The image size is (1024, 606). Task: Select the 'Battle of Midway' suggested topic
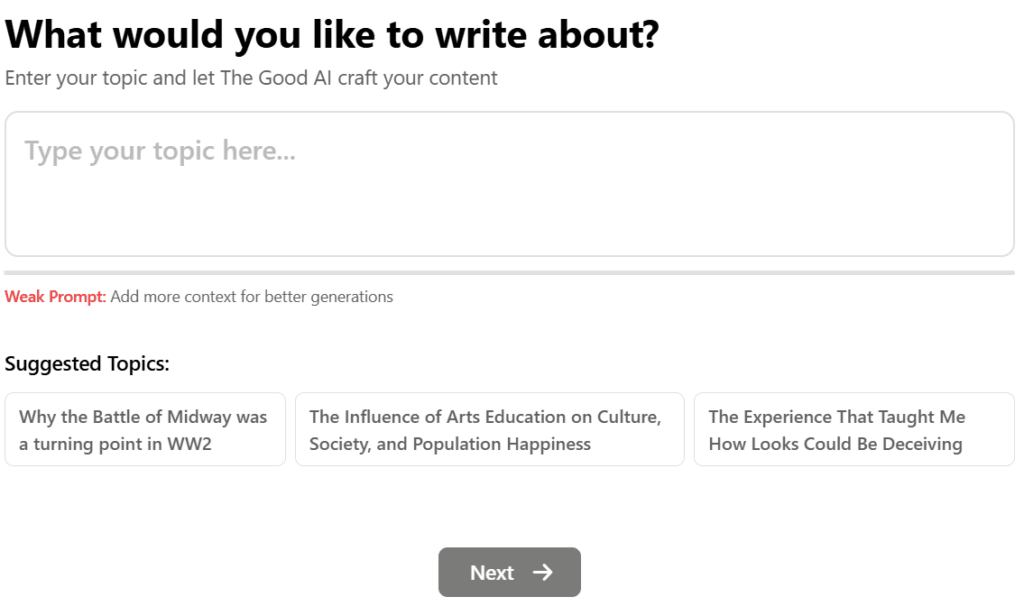coord(145,429)
